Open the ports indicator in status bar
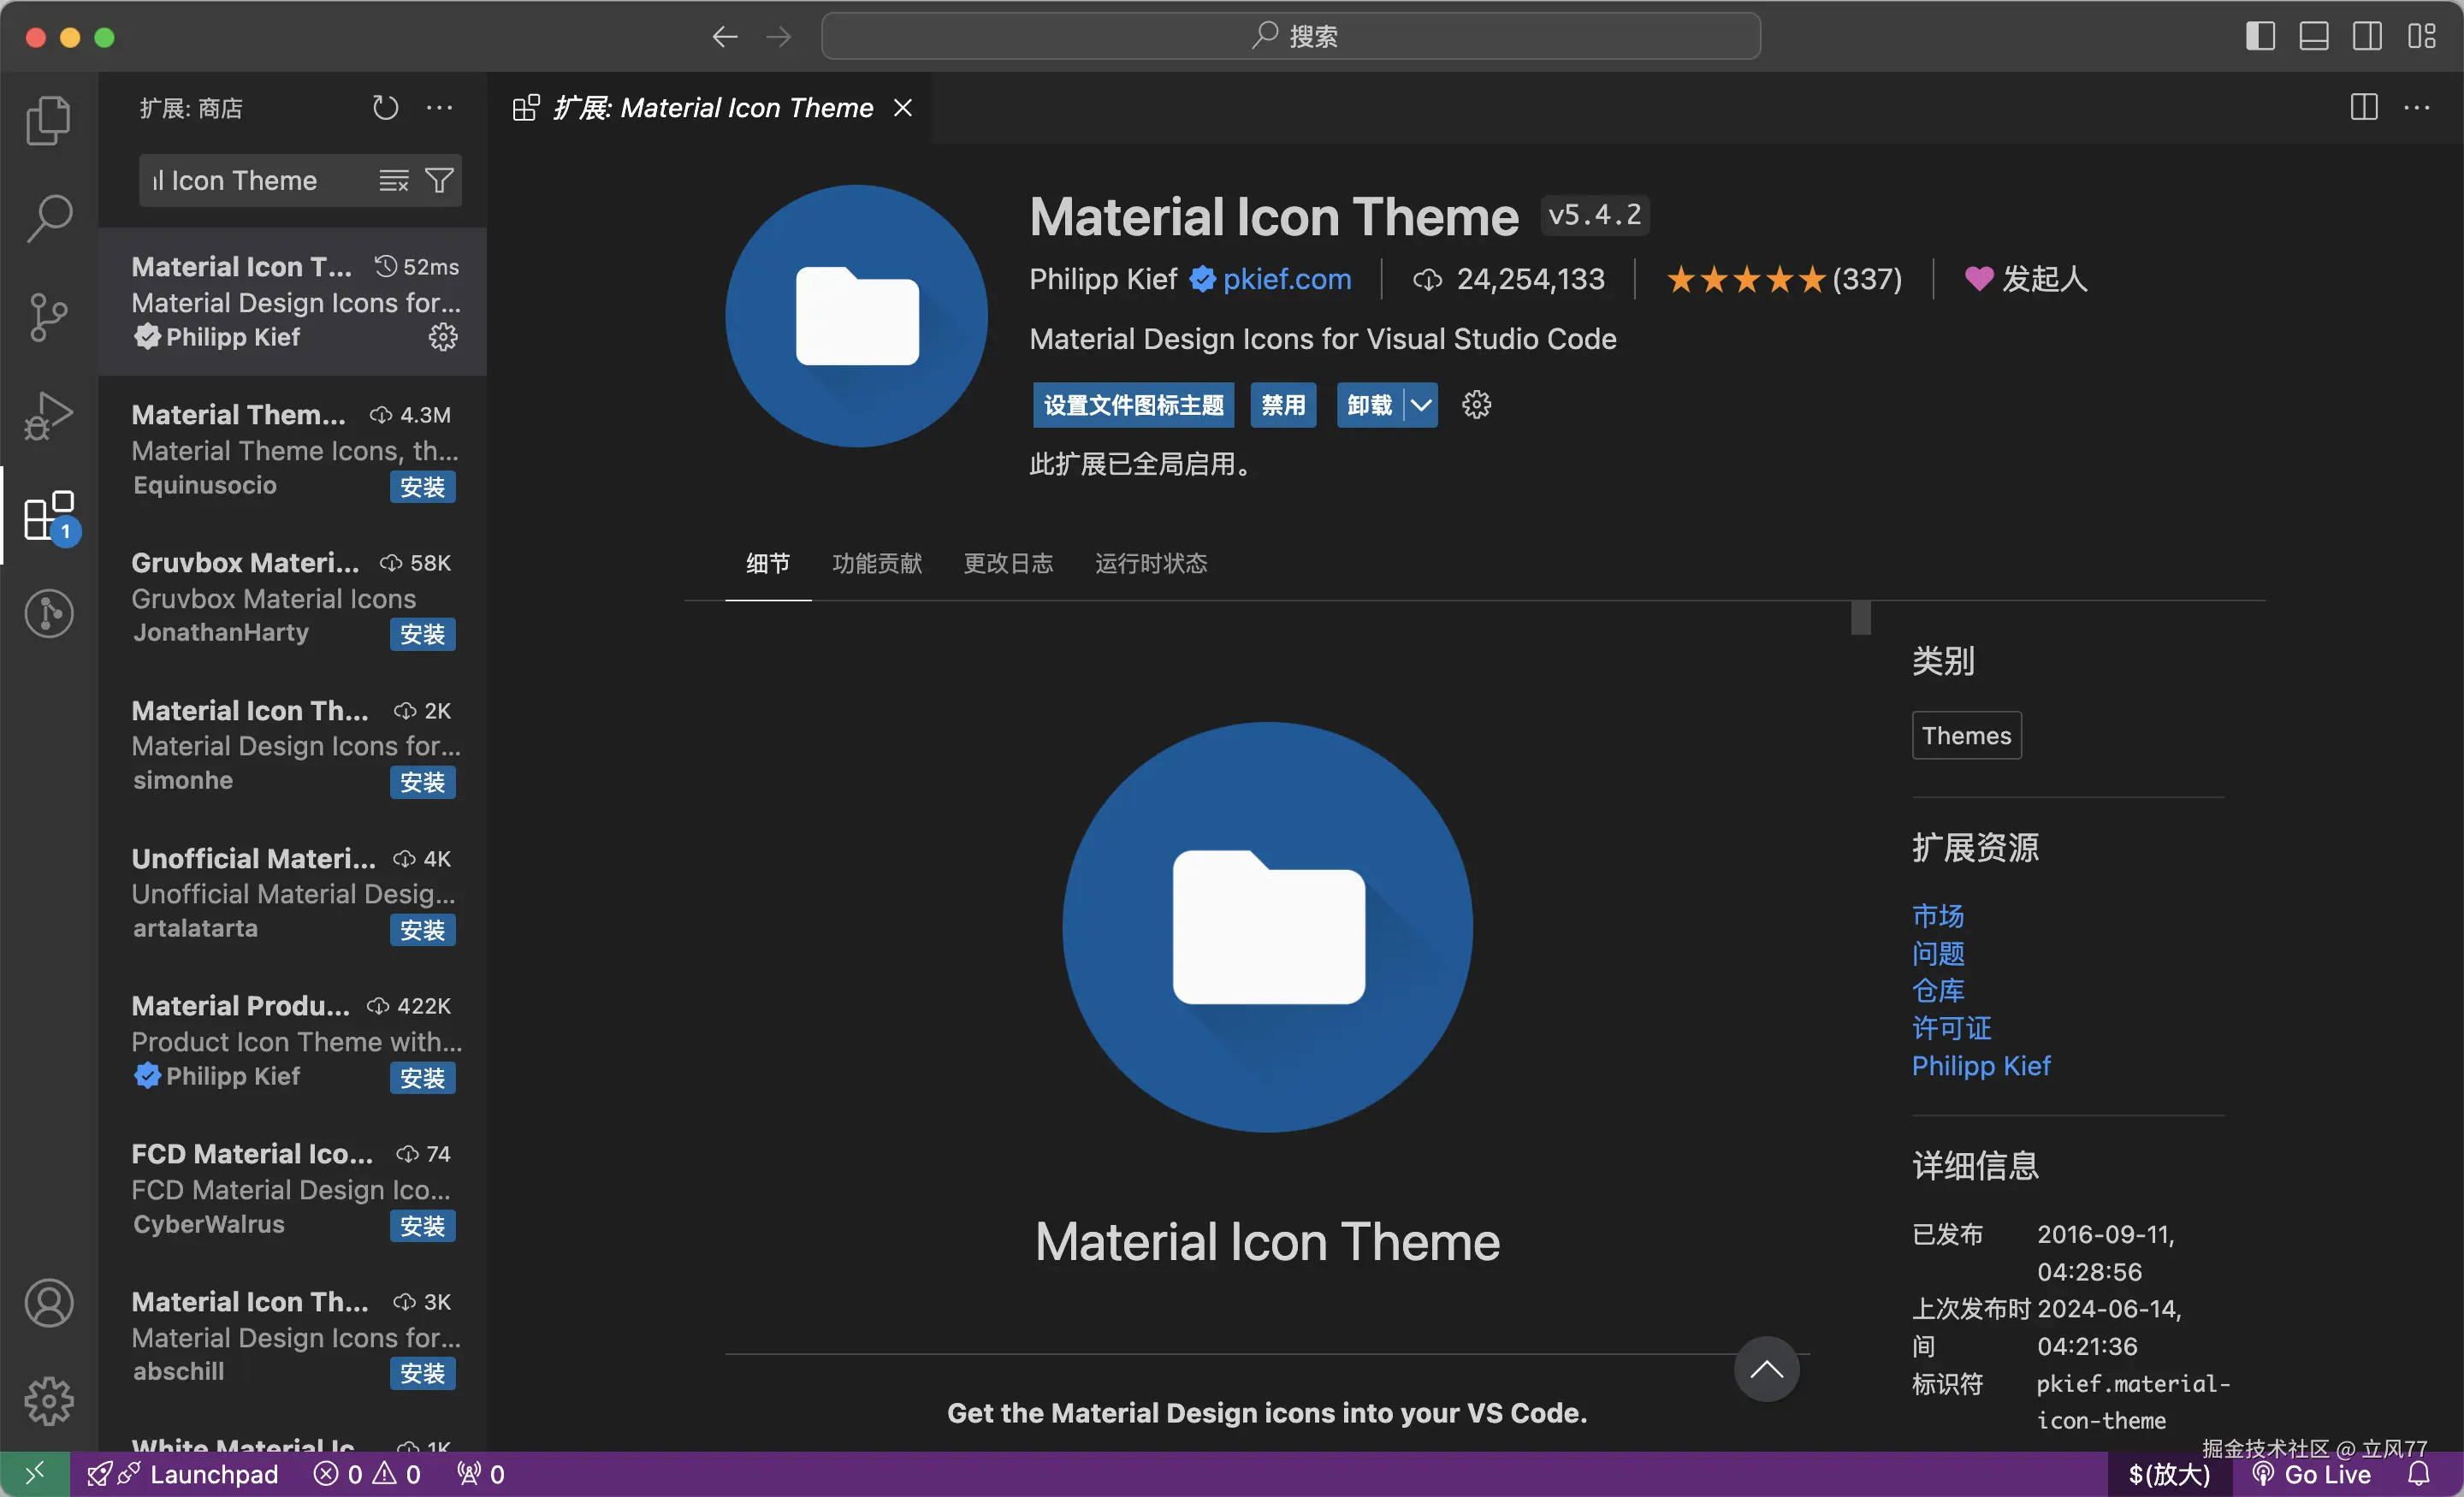Screen dimensions: 2464x1497 481,1474
